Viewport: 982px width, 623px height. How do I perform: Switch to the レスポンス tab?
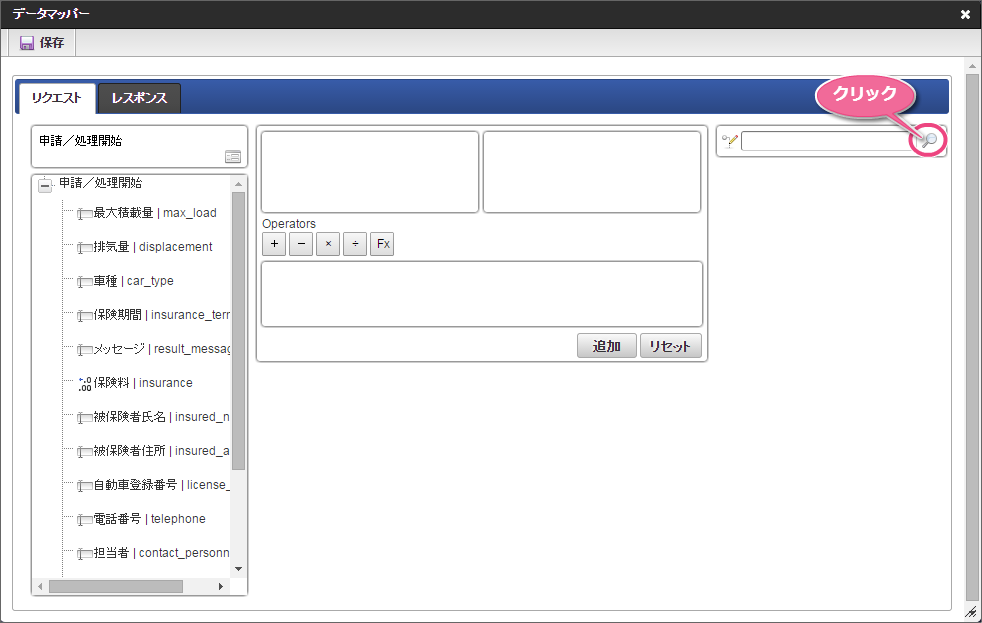[139, 98]
